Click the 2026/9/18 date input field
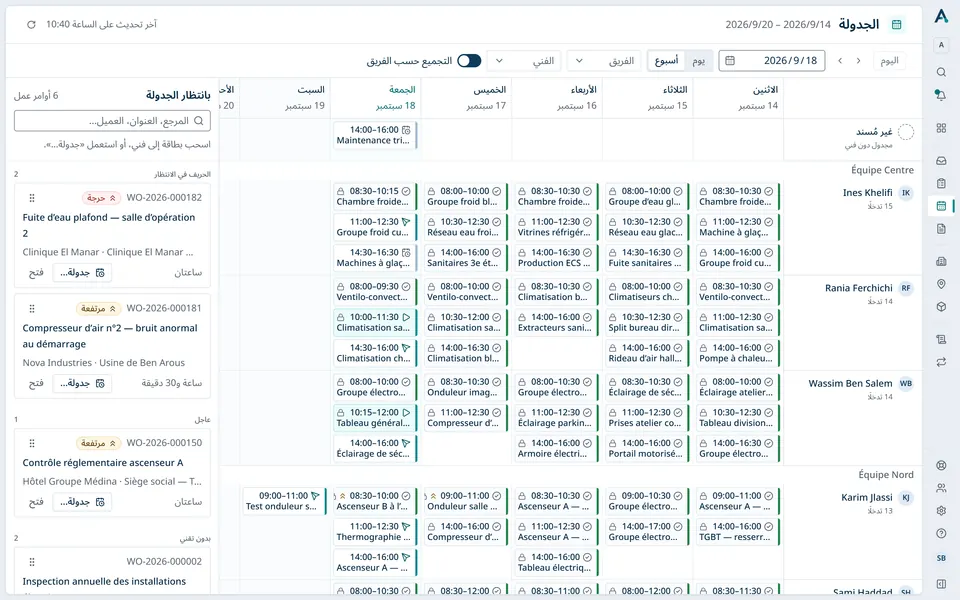The width and height of the screenshot is (960, 600). tap(771, 61)
